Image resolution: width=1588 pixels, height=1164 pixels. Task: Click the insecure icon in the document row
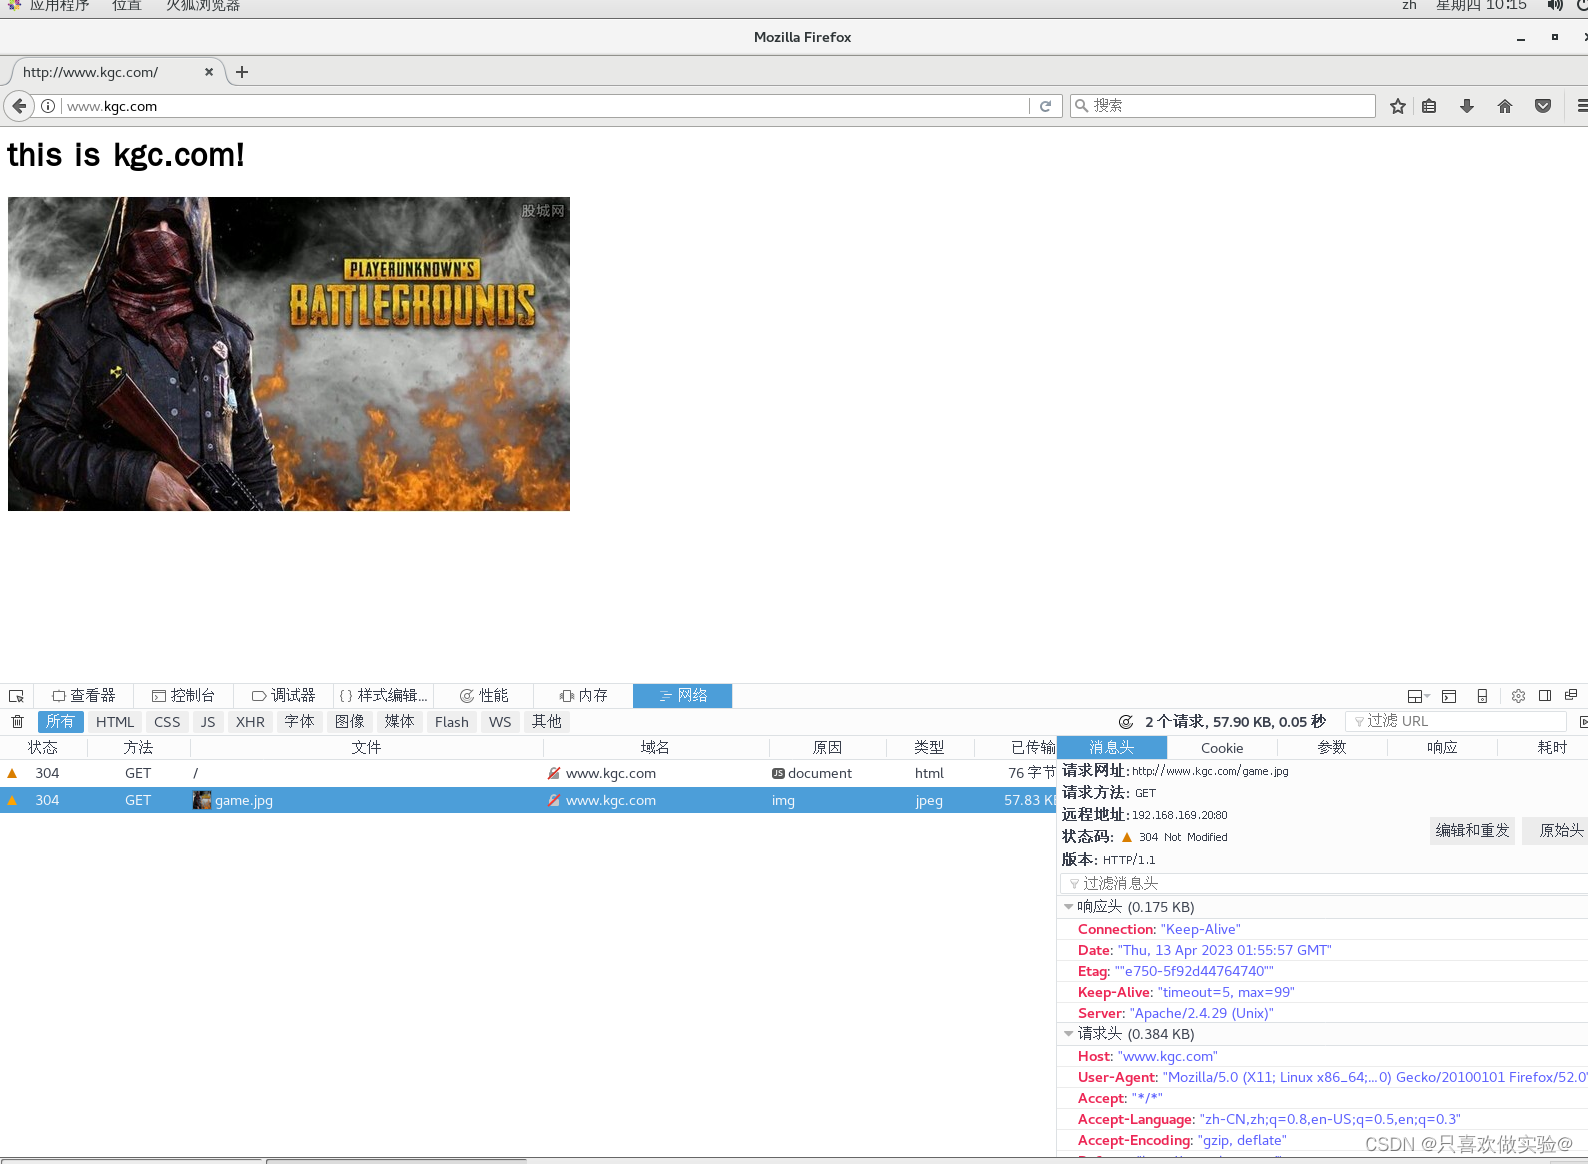click(553, 773)
